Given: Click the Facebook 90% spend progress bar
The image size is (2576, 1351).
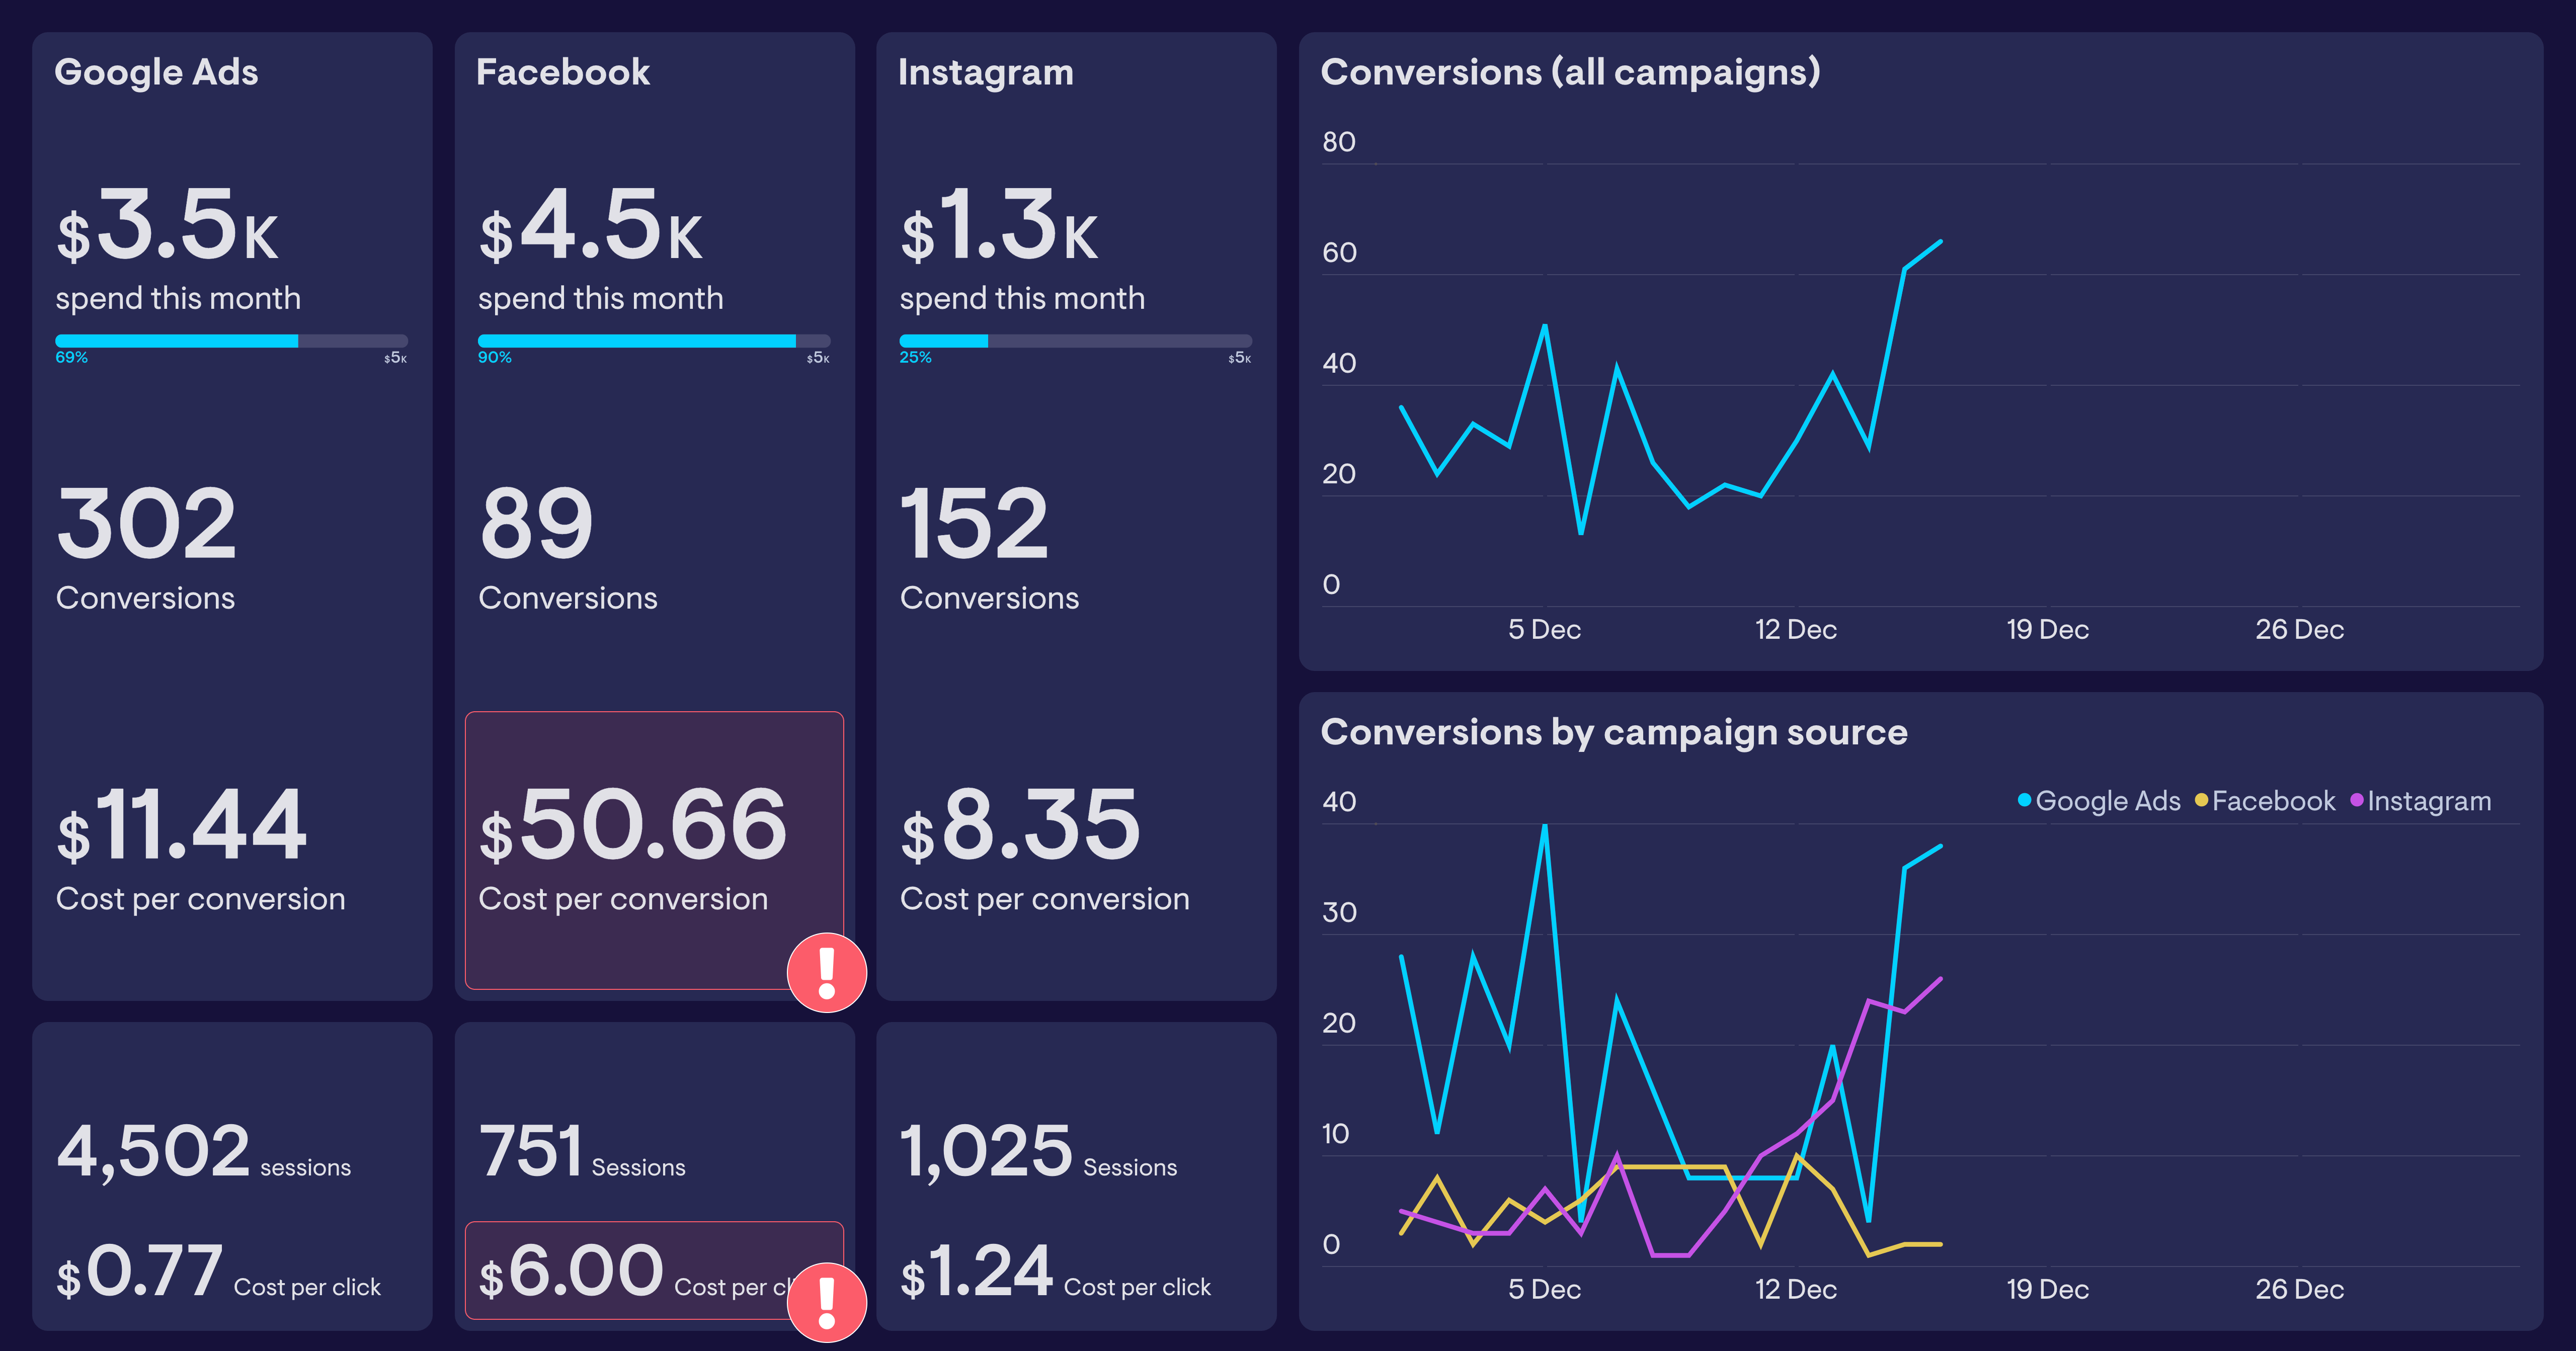Looking at the screenshot, I should point(653,341).
